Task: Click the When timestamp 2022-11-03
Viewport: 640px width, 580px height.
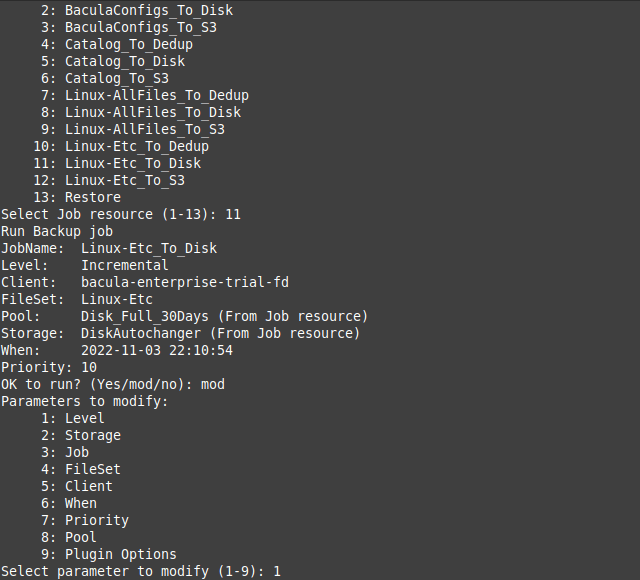Action: [x=157, y=351]
